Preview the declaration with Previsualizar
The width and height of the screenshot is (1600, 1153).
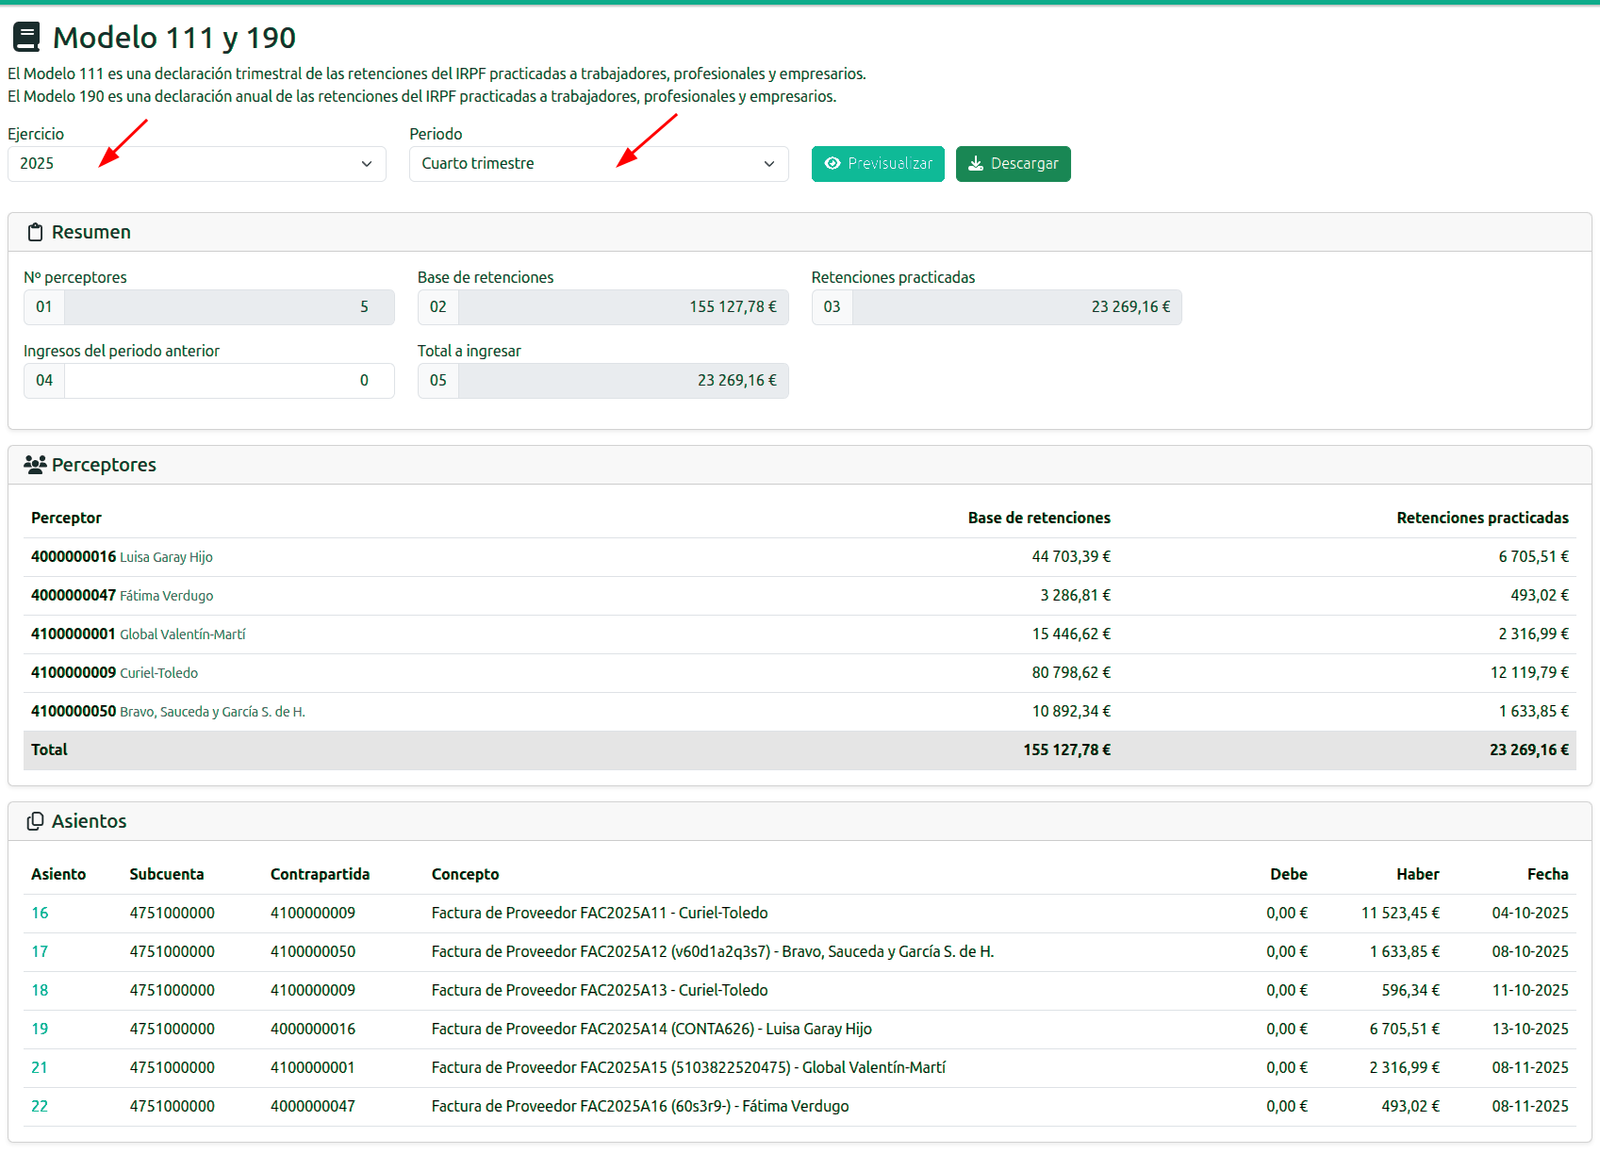pyautogui.click(x=878, y=164)
